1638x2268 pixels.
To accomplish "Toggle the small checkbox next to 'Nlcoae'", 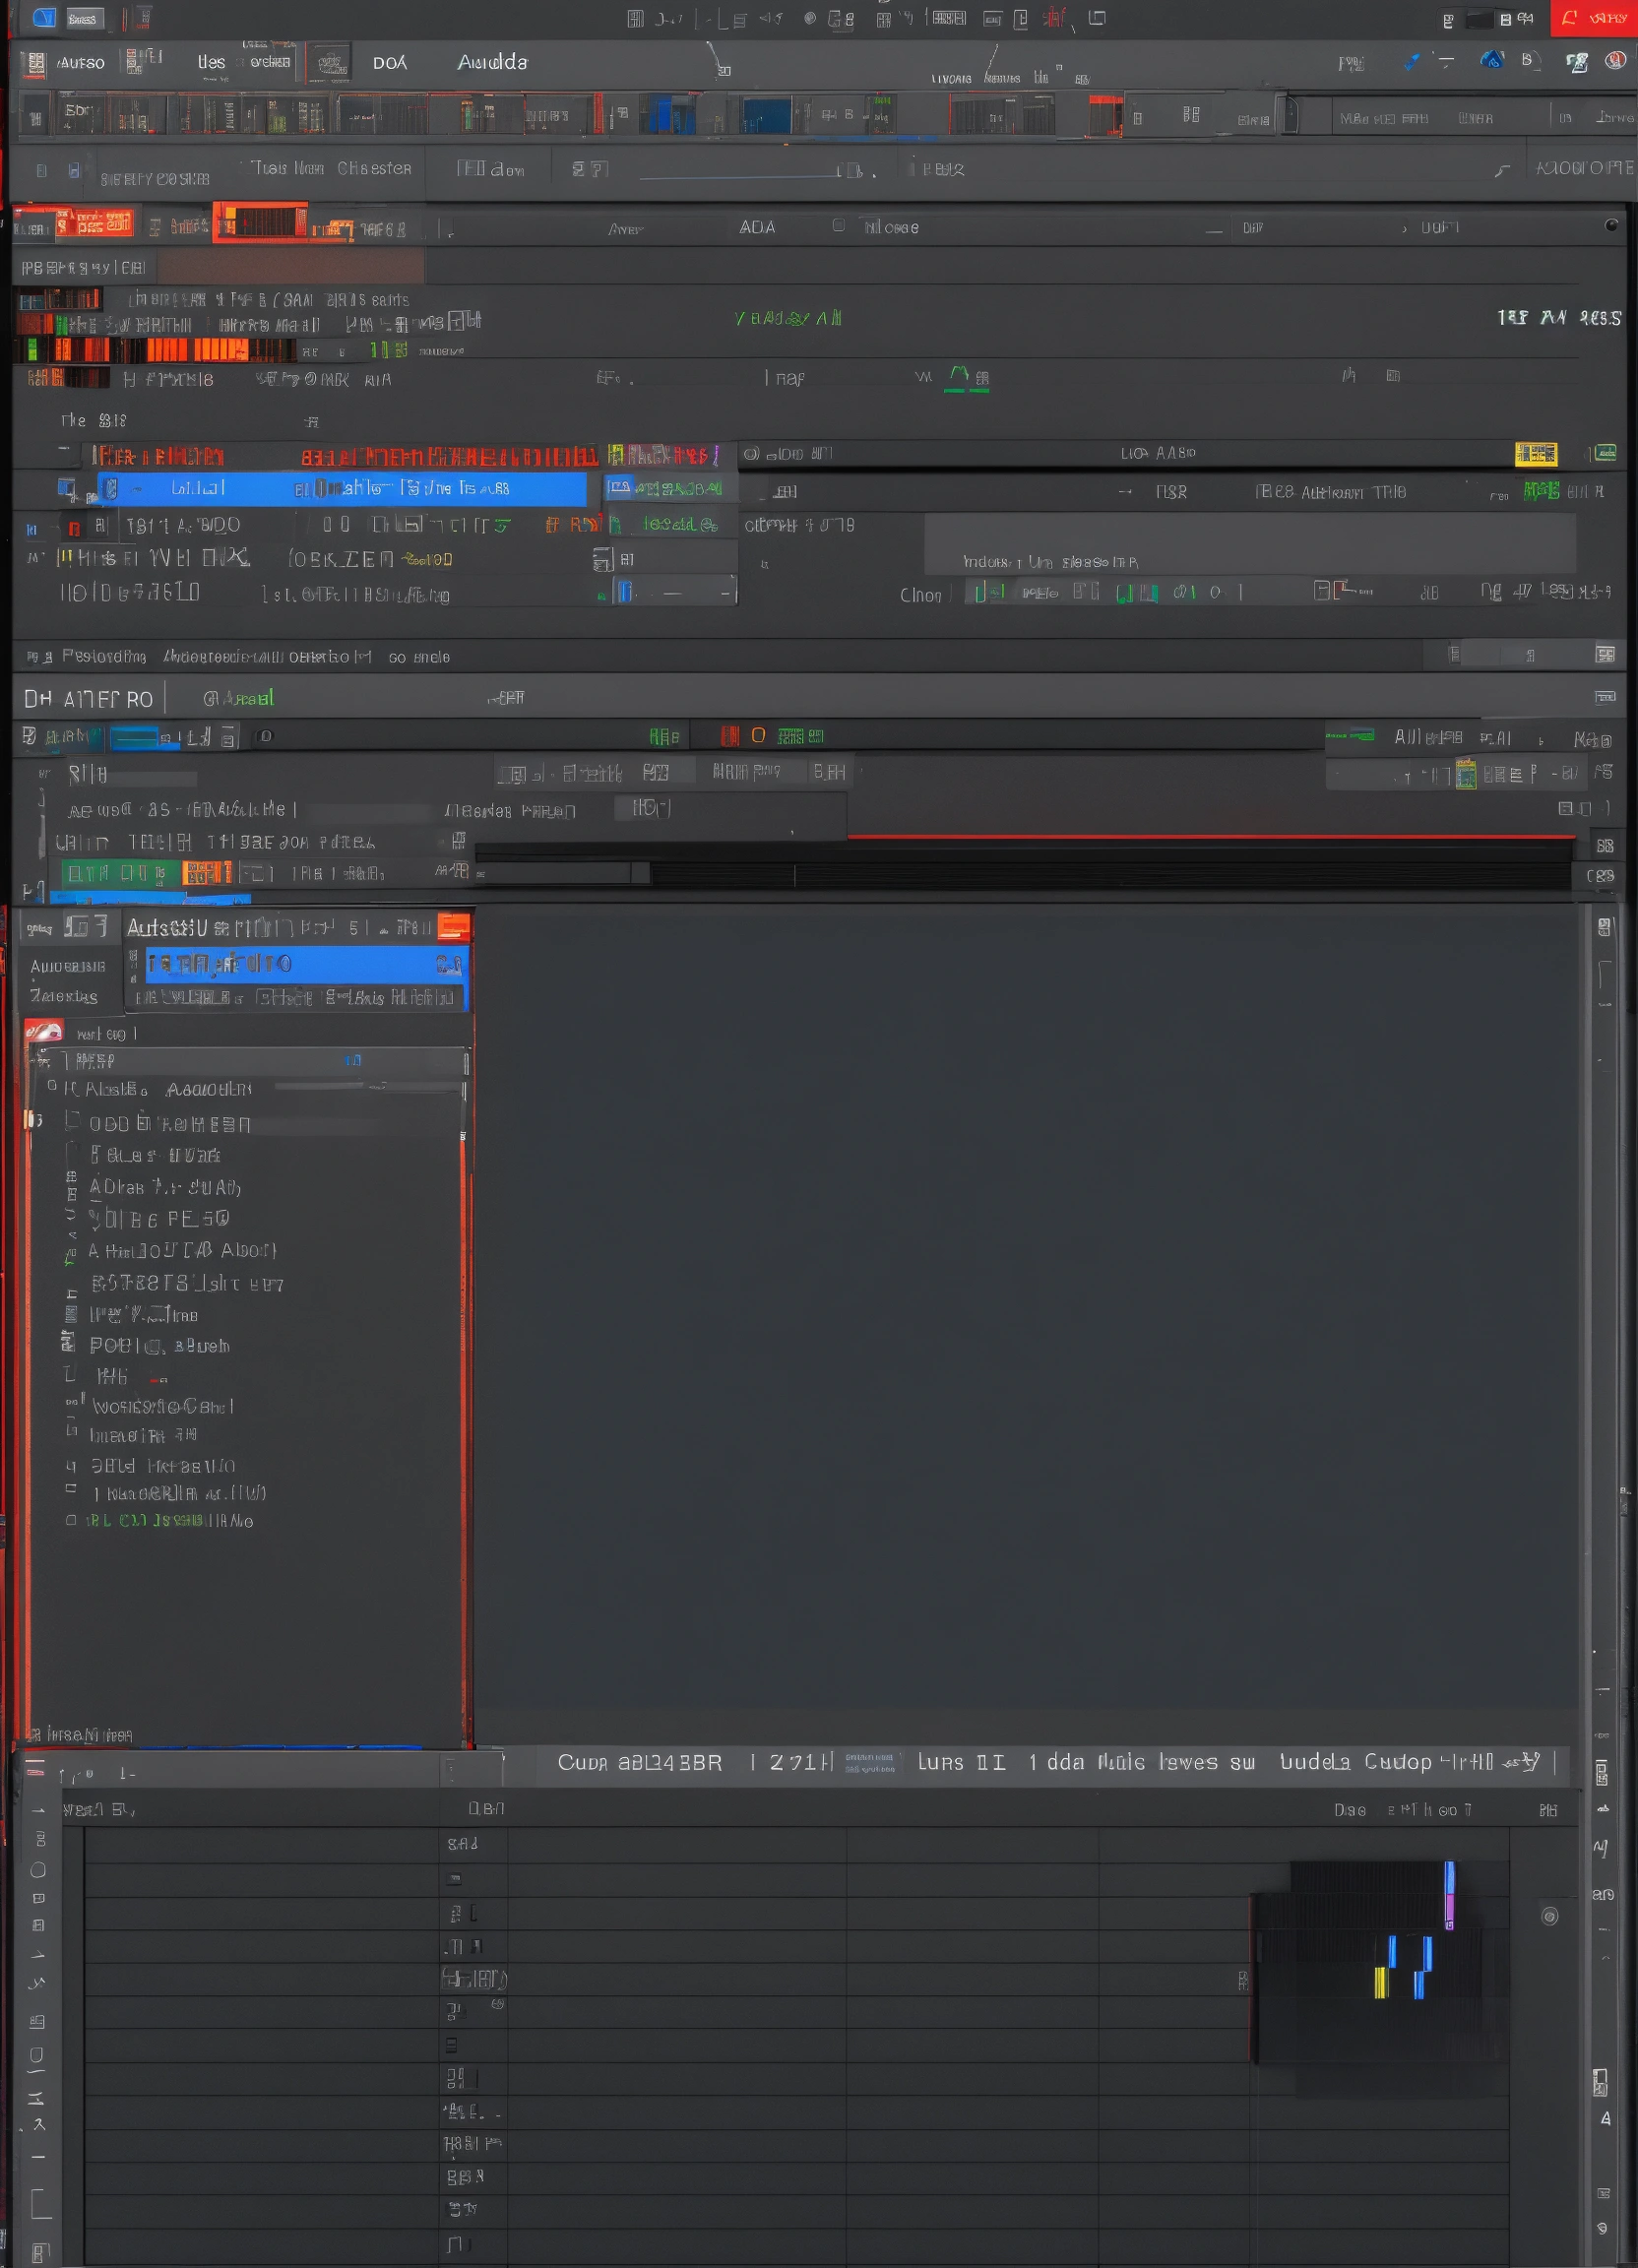I will [838, 226].
